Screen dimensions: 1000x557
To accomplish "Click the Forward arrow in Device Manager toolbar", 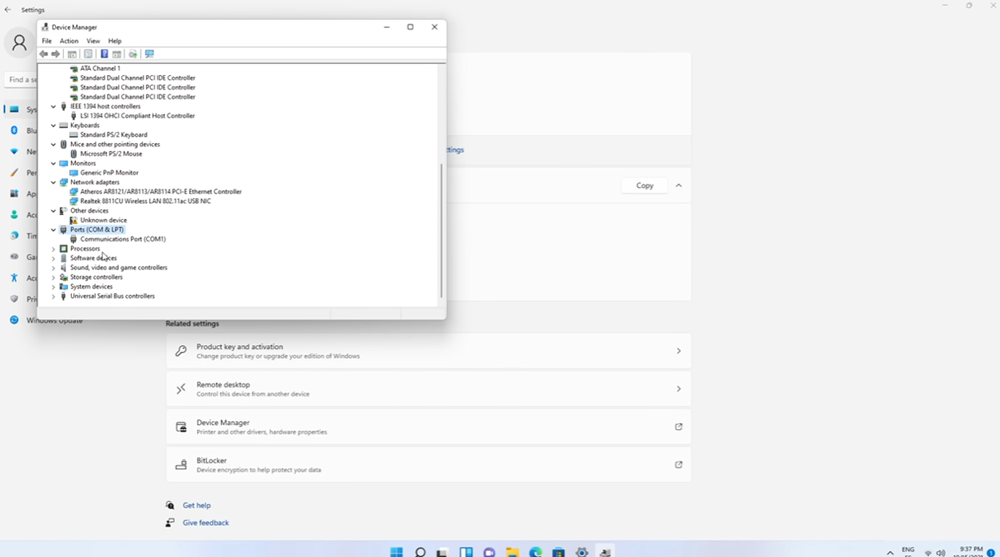I will [55, 54].
